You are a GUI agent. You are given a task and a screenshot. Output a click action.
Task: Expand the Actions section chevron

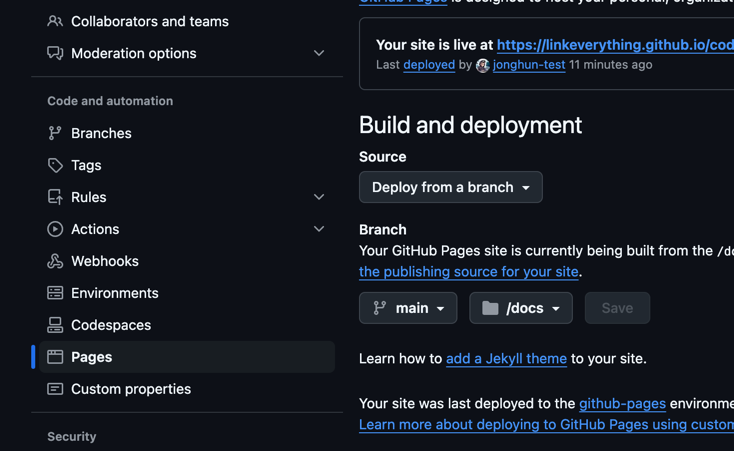(319, 229)
